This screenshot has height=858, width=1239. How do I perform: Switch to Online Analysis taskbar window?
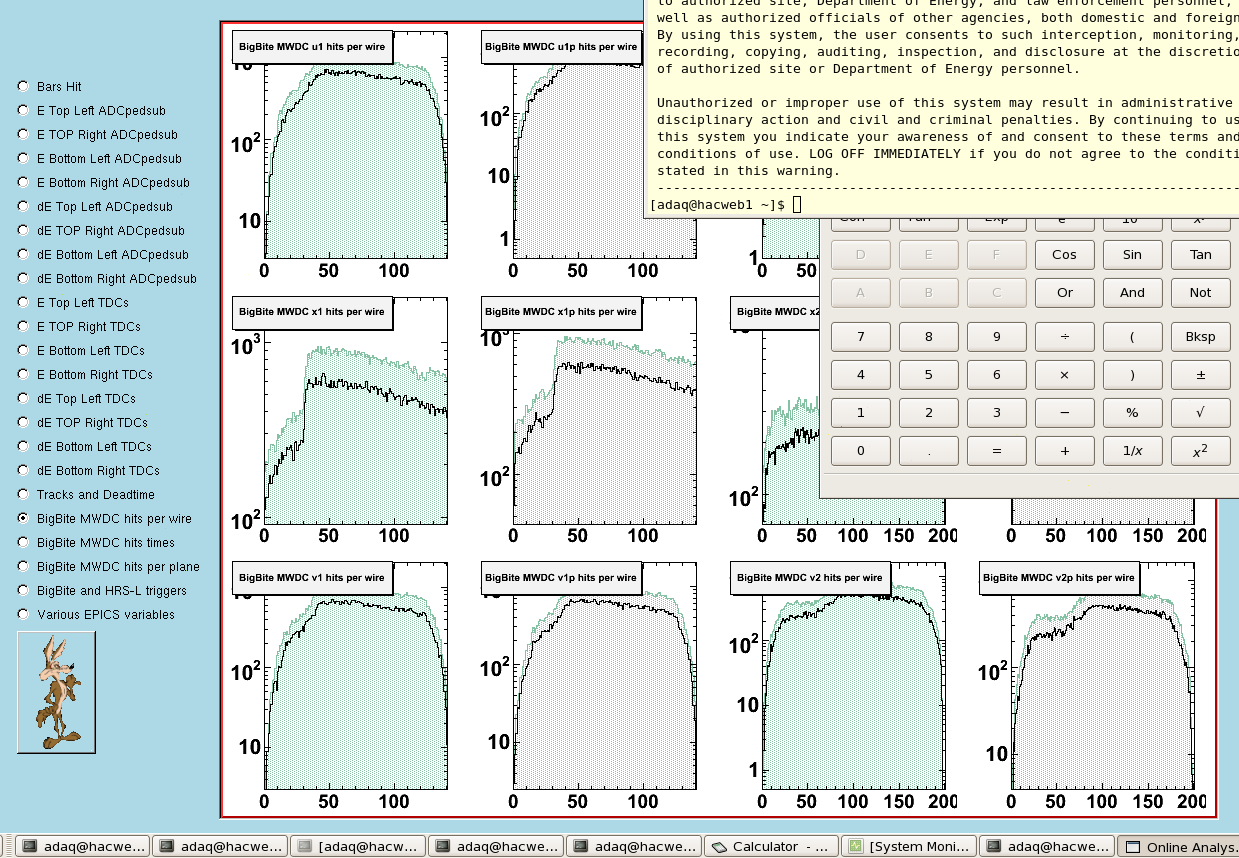point(1178,846)
